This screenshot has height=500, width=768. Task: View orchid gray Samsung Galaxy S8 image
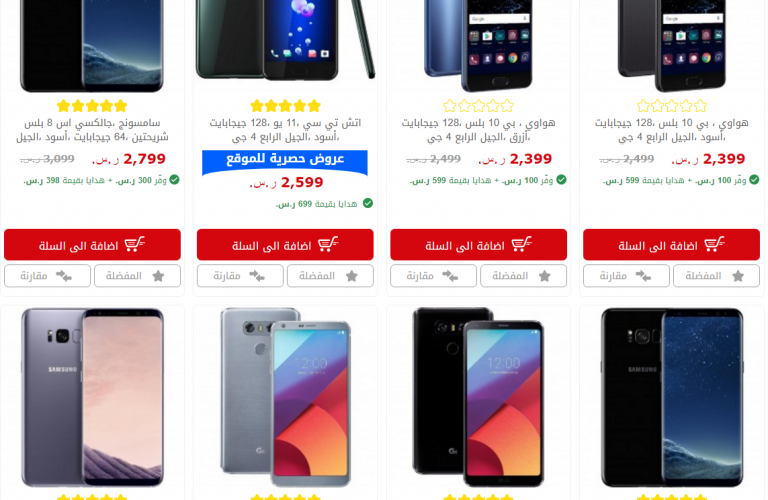(92, 397)
